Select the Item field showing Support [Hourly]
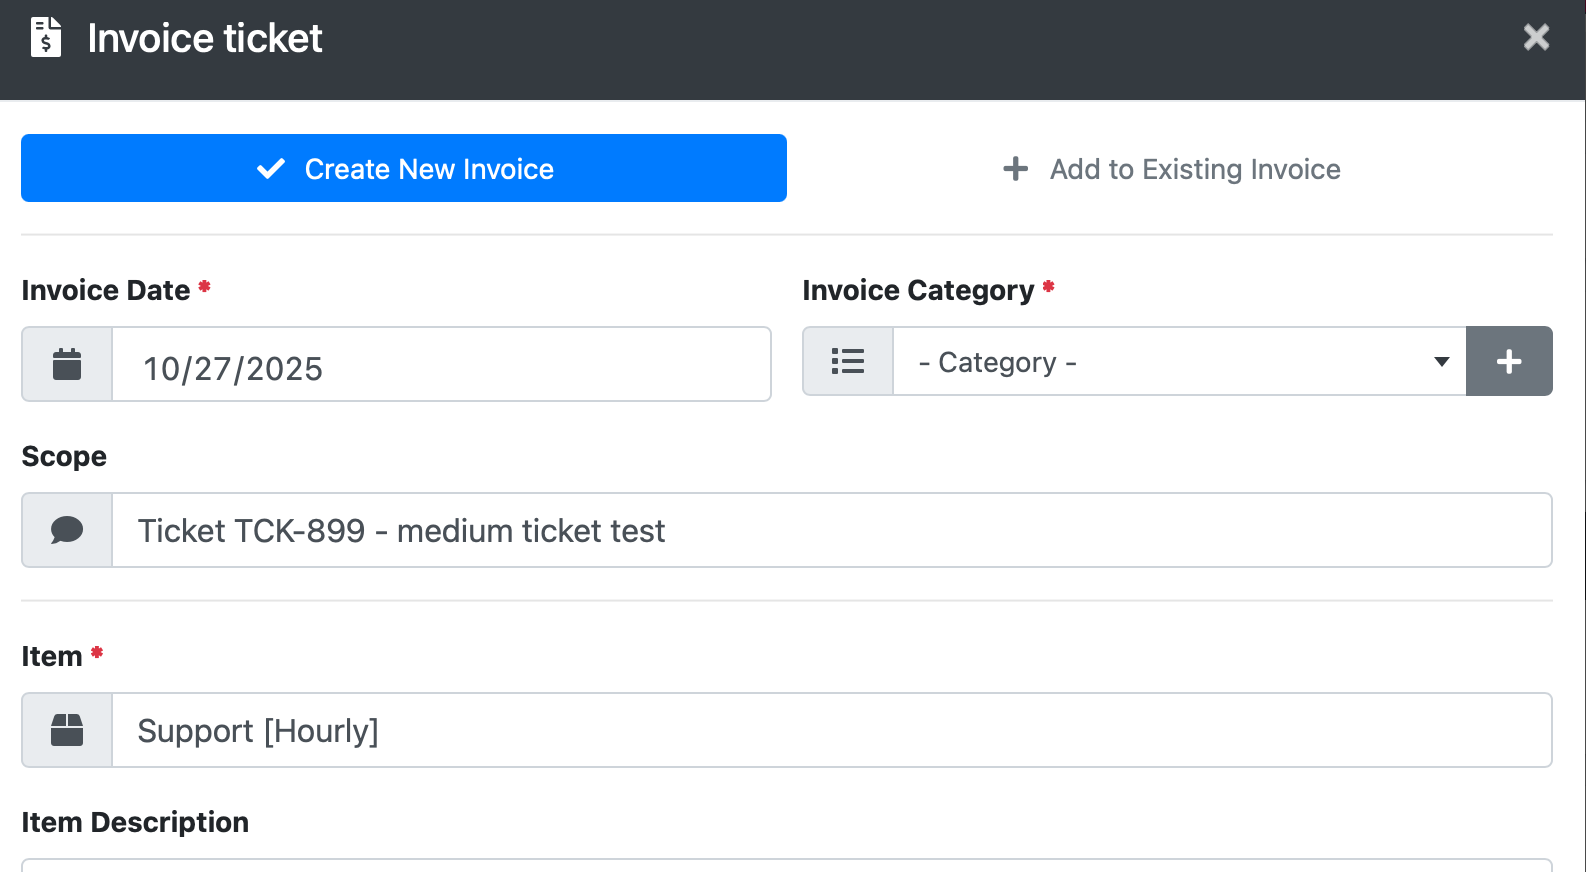The height and width of the screenshot is (872, 1586). pos(830,730)
